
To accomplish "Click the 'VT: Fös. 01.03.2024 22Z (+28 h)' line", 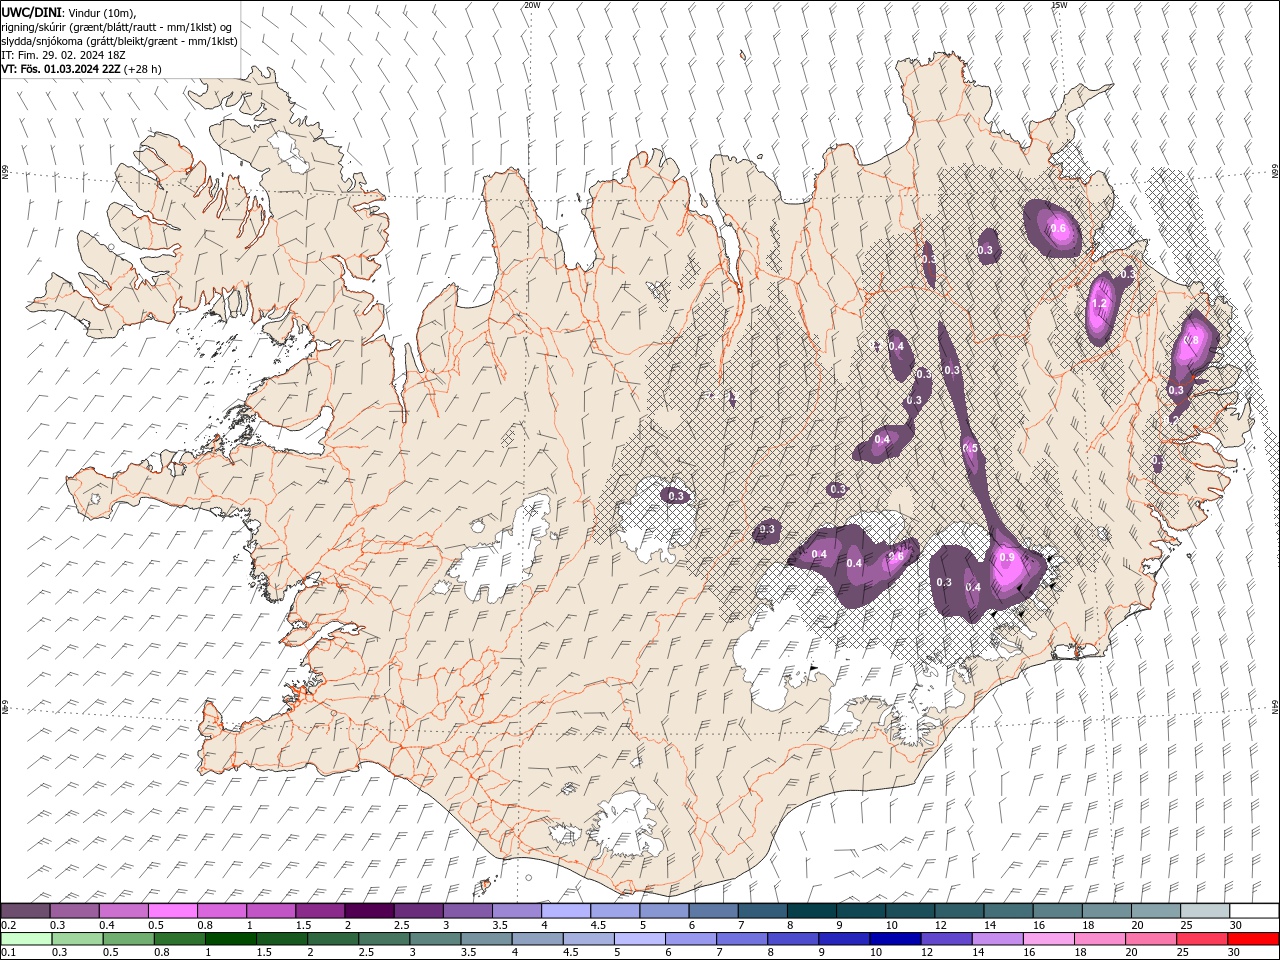I will 81,69.
